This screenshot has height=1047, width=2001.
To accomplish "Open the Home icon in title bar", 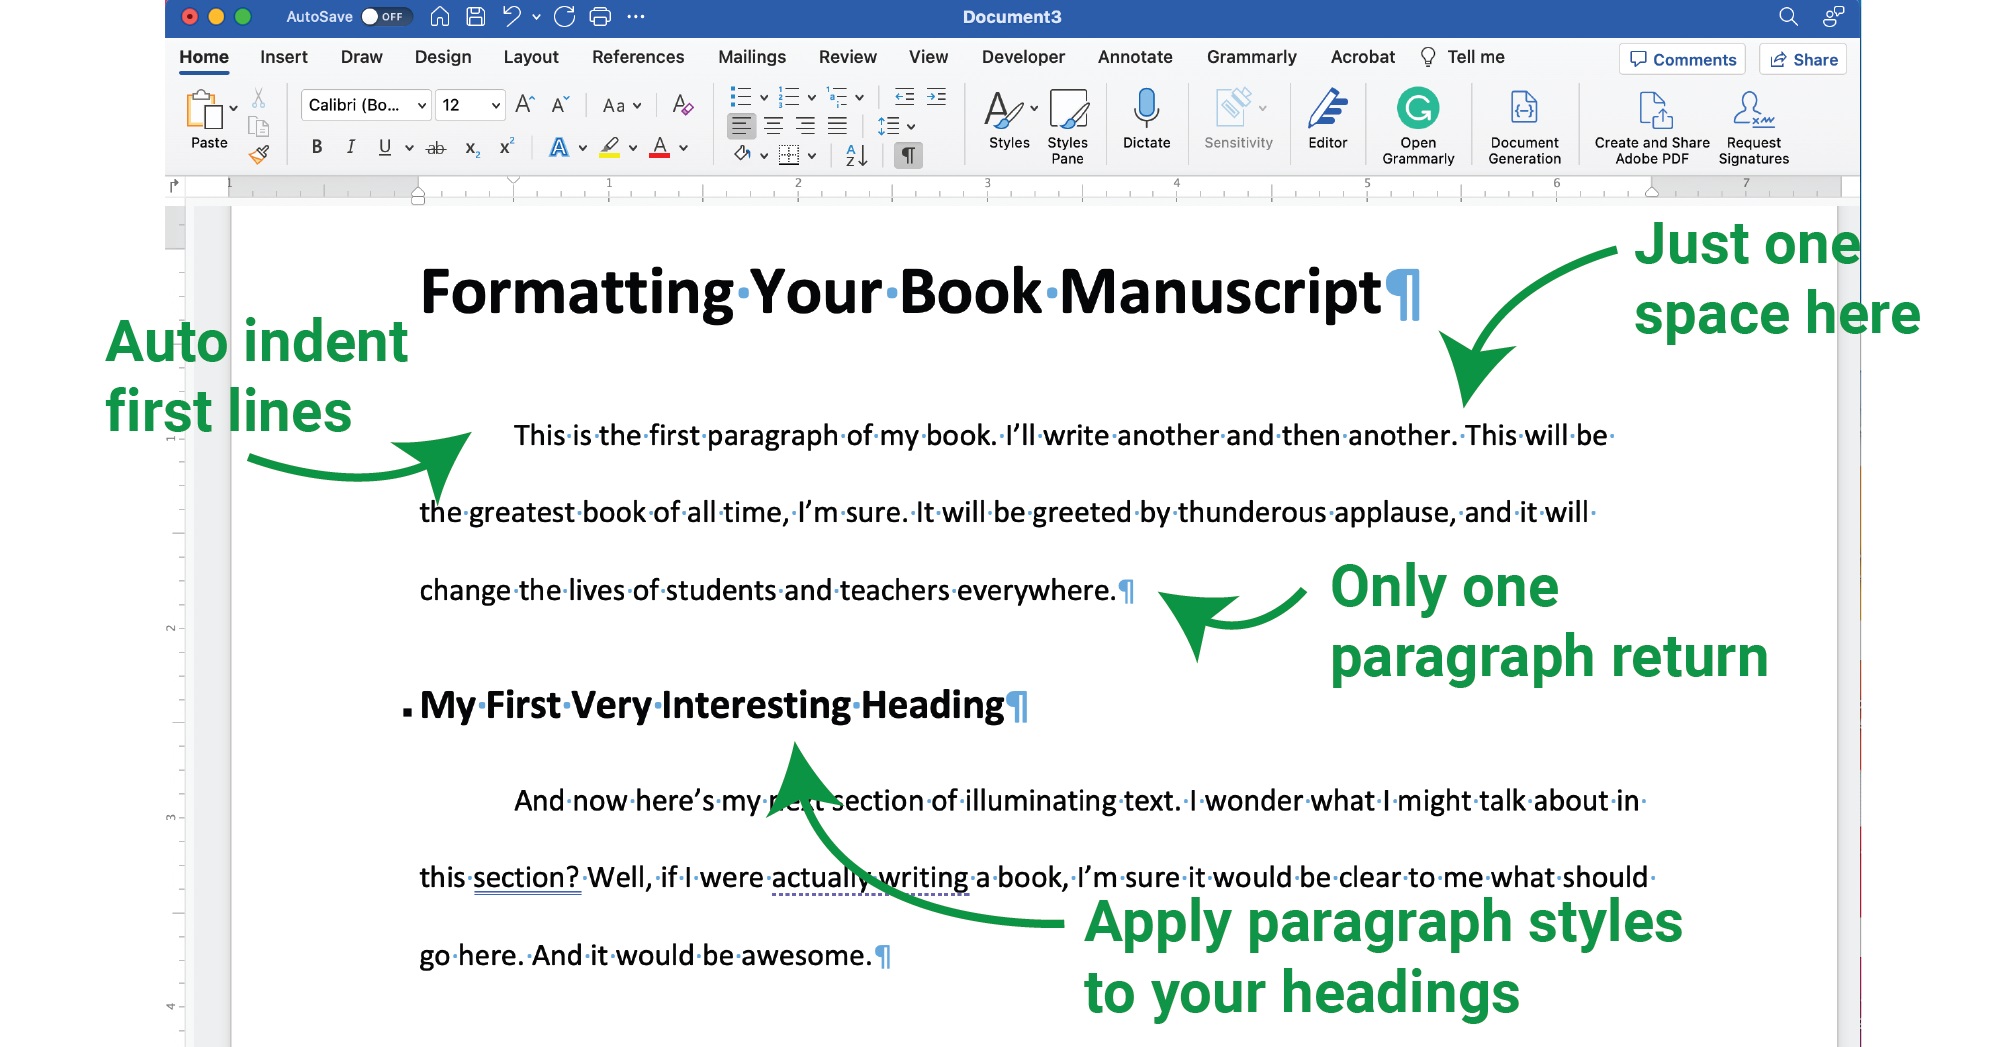I will [440, 17].
